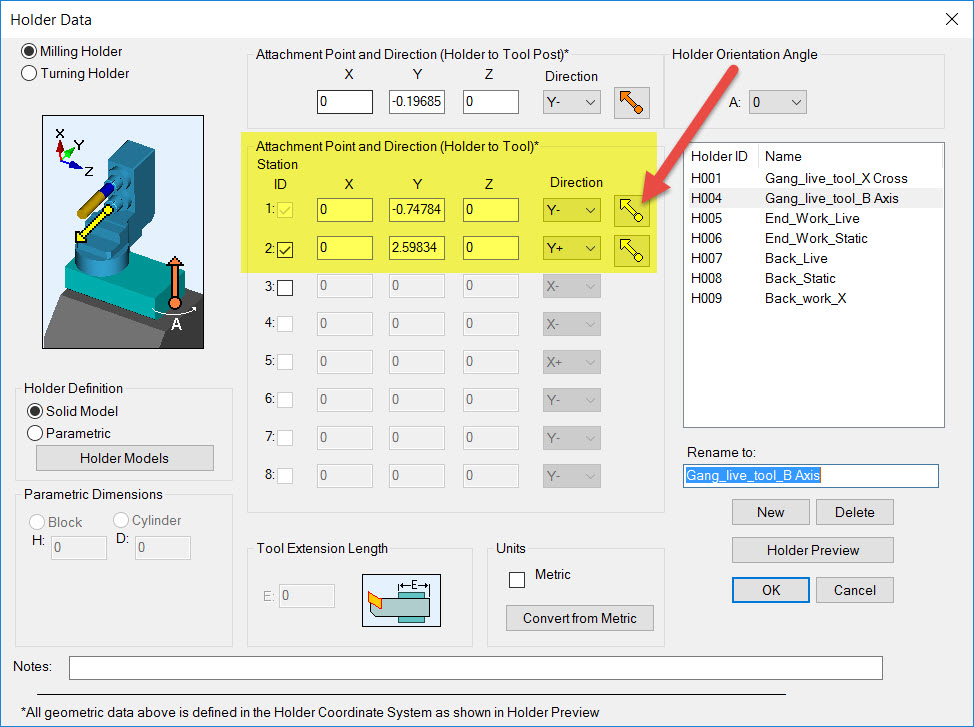This screenshot has height=727, width=974.
Task: Create a holder with the New button
Action: pos(770,511)
